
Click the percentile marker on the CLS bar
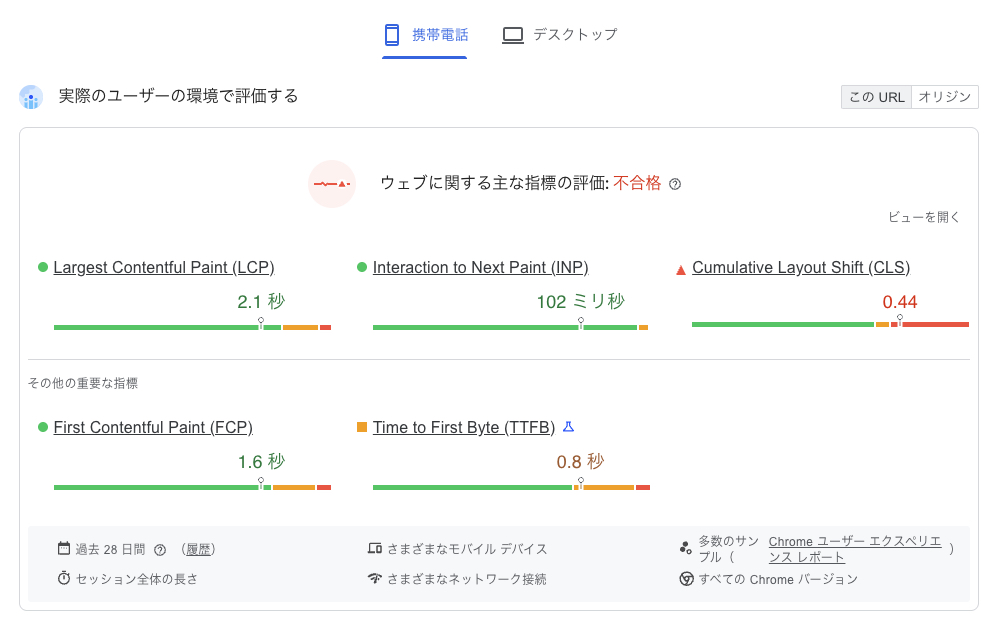pyautogui.click(x=898, y=318)
